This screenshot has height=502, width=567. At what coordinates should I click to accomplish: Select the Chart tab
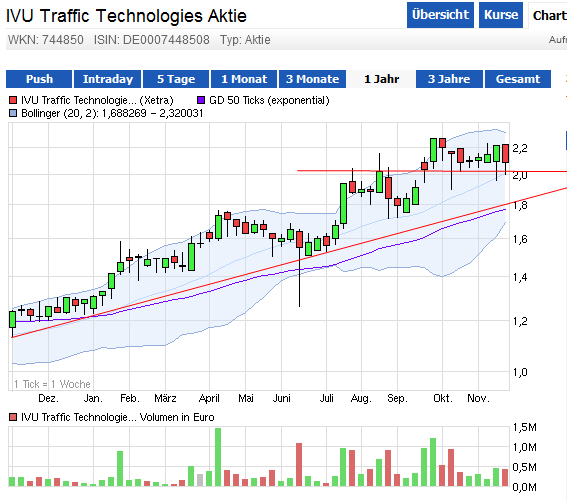(x=548, y=15)
